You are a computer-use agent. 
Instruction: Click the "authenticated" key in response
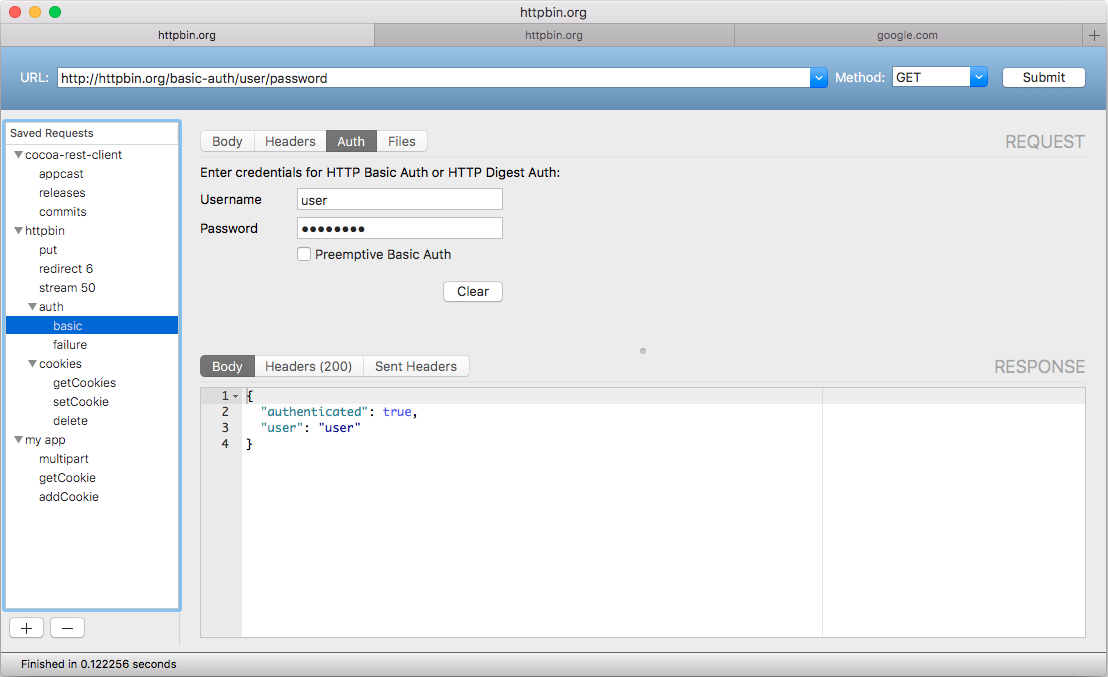point(314,412)
